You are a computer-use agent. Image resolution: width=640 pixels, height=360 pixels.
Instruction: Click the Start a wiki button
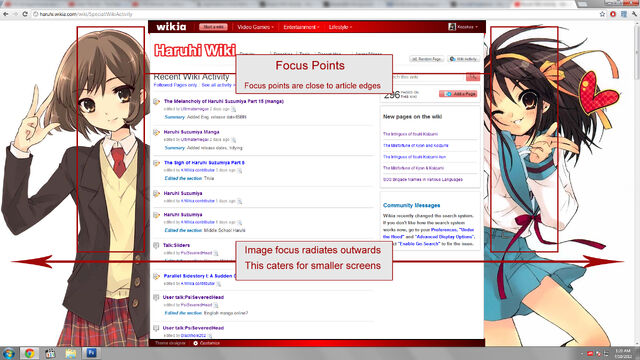(213, 27)
